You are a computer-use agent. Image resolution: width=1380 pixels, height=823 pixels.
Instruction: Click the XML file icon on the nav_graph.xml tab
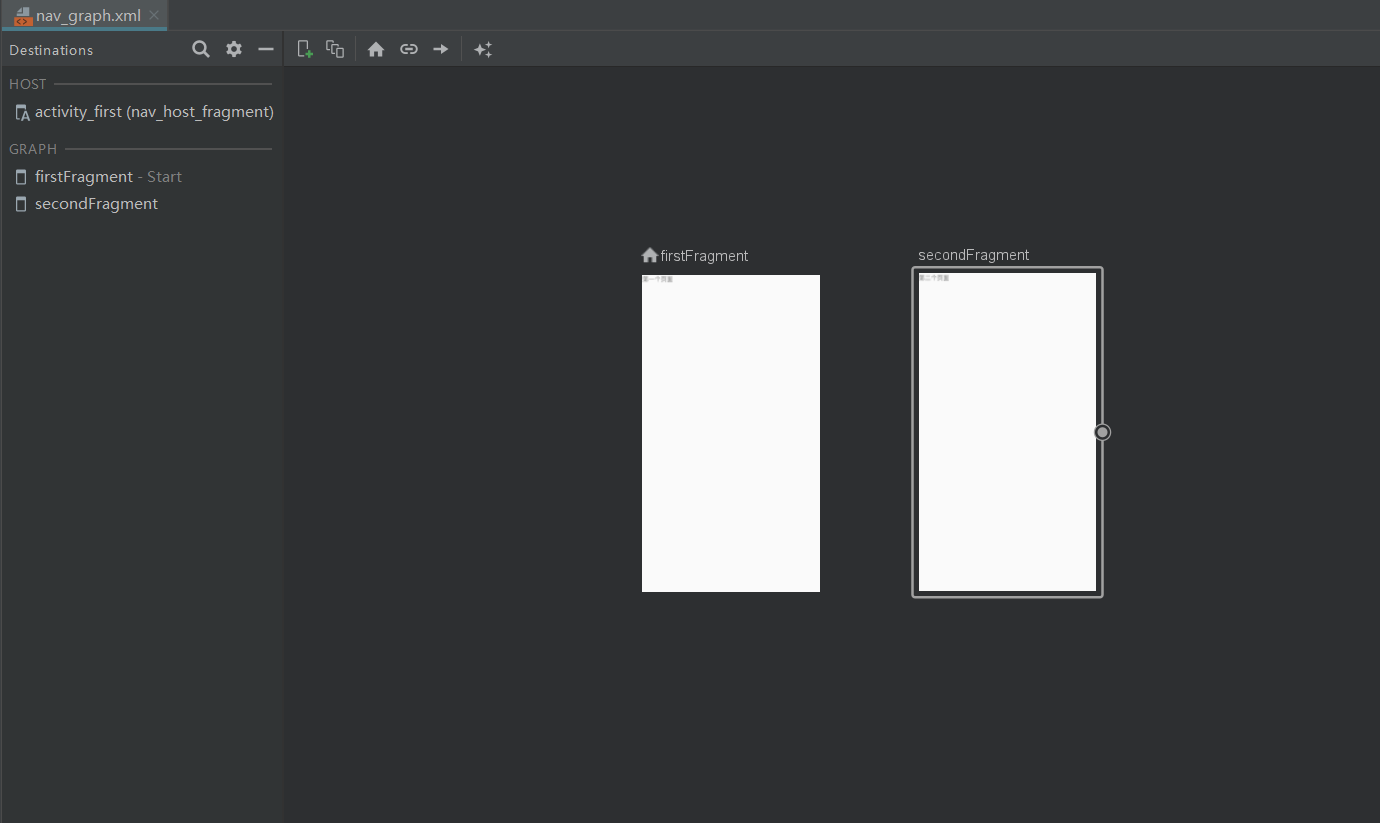tap(23, 16)
